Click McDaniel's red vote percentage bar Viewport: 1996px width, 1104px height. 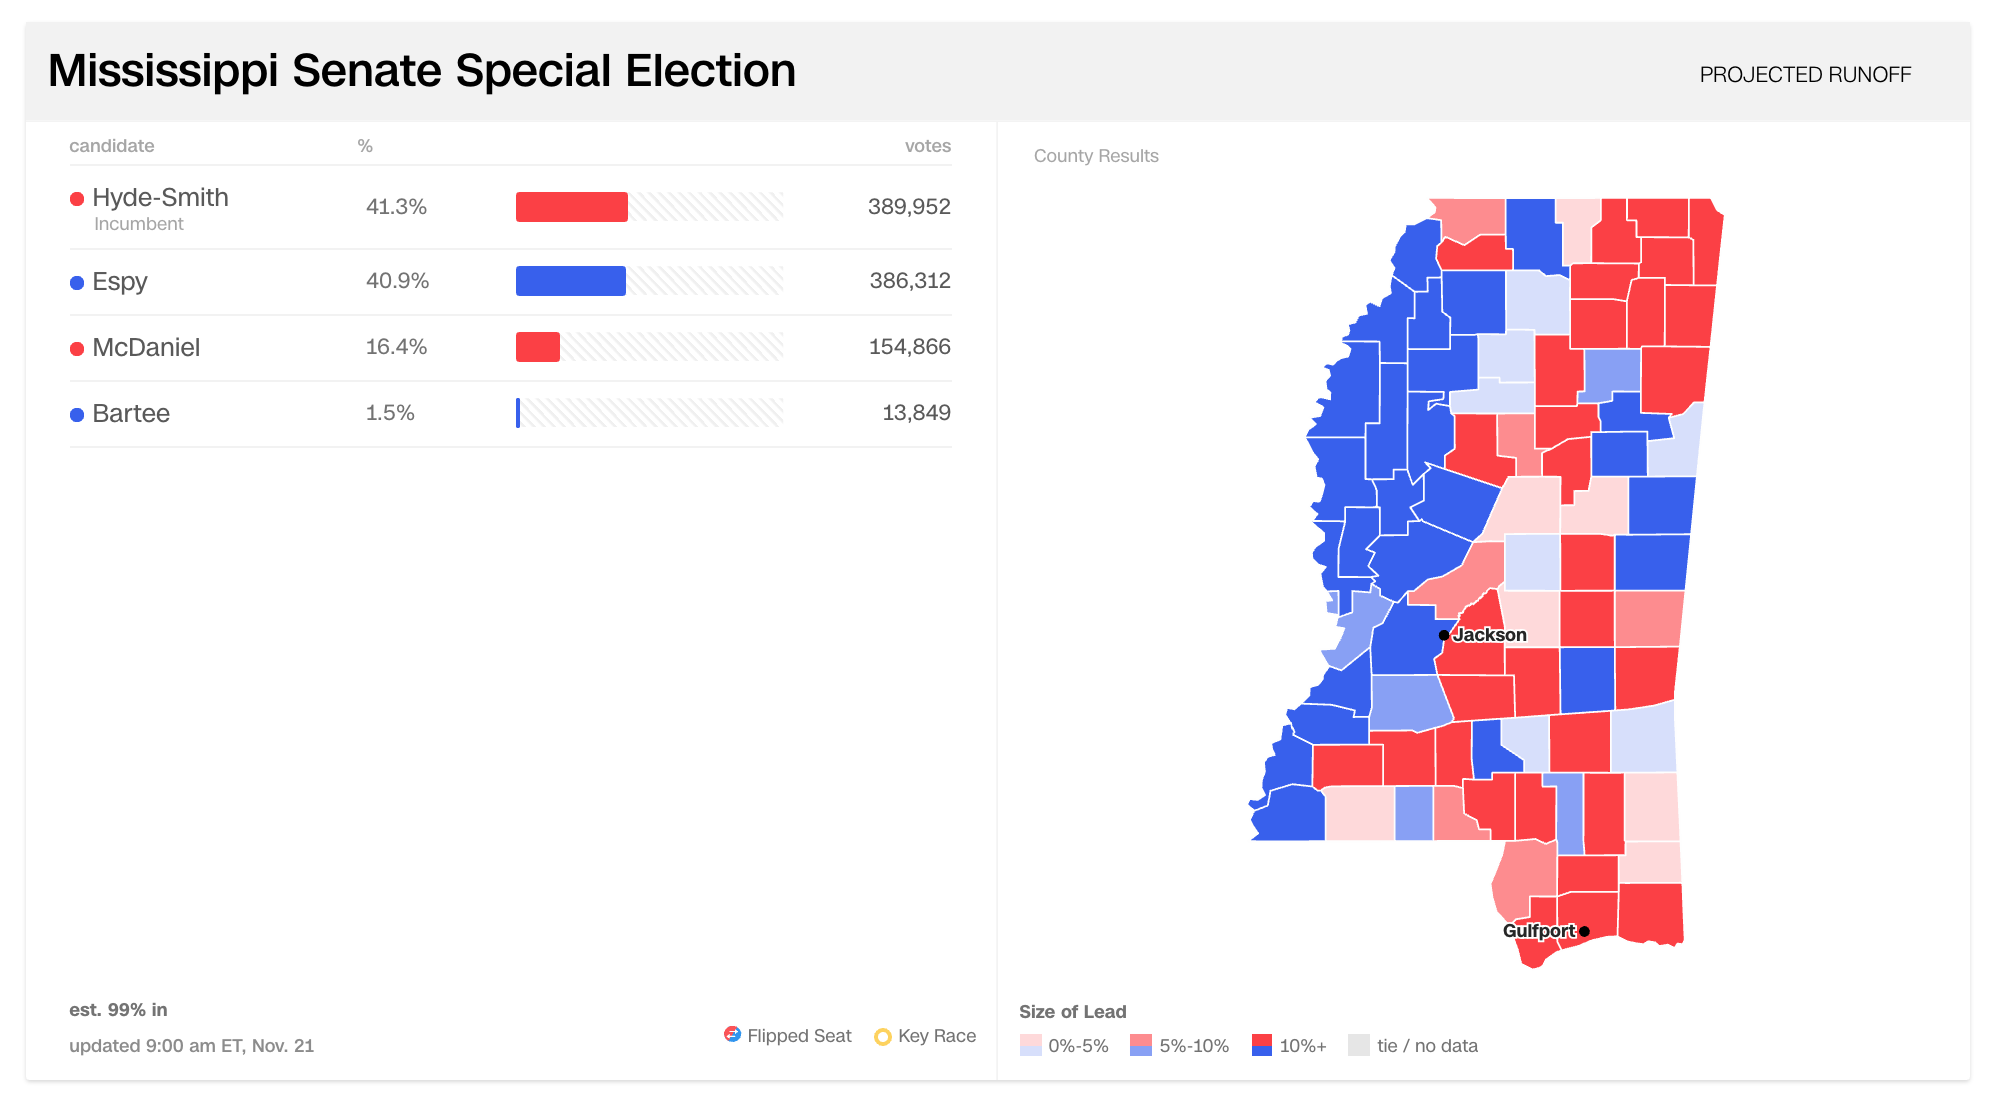pyautogui.click(x=538, y=347)
